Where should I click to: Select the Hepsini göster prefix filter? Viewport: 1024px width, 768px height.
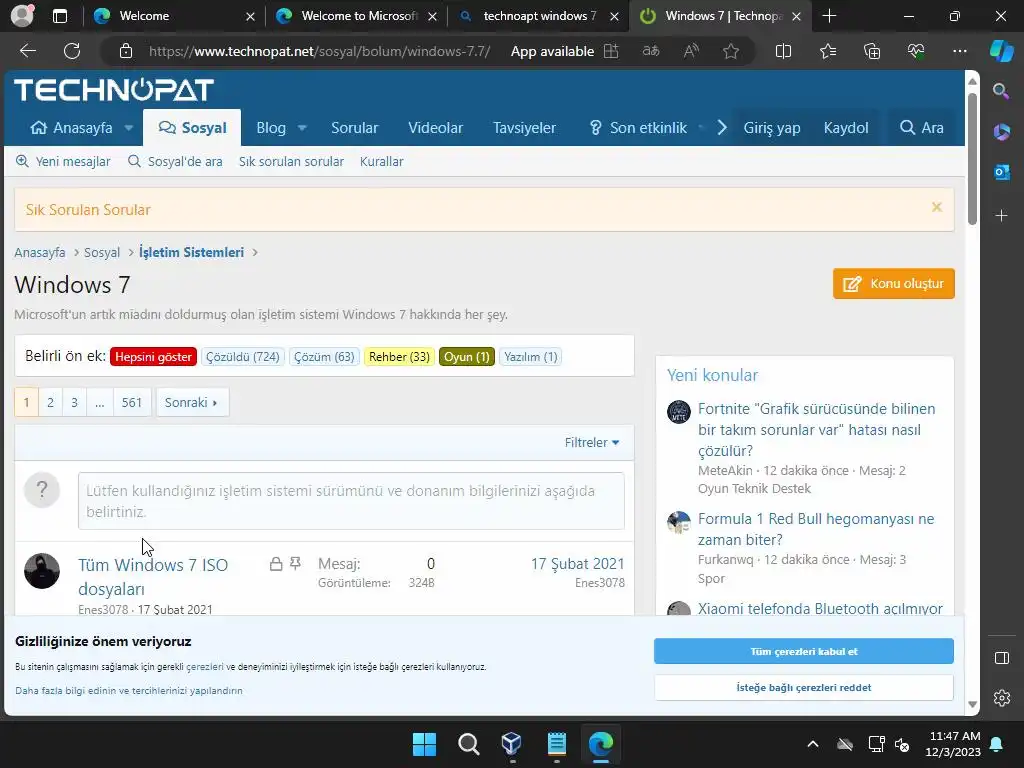click(x=153, y=357)
